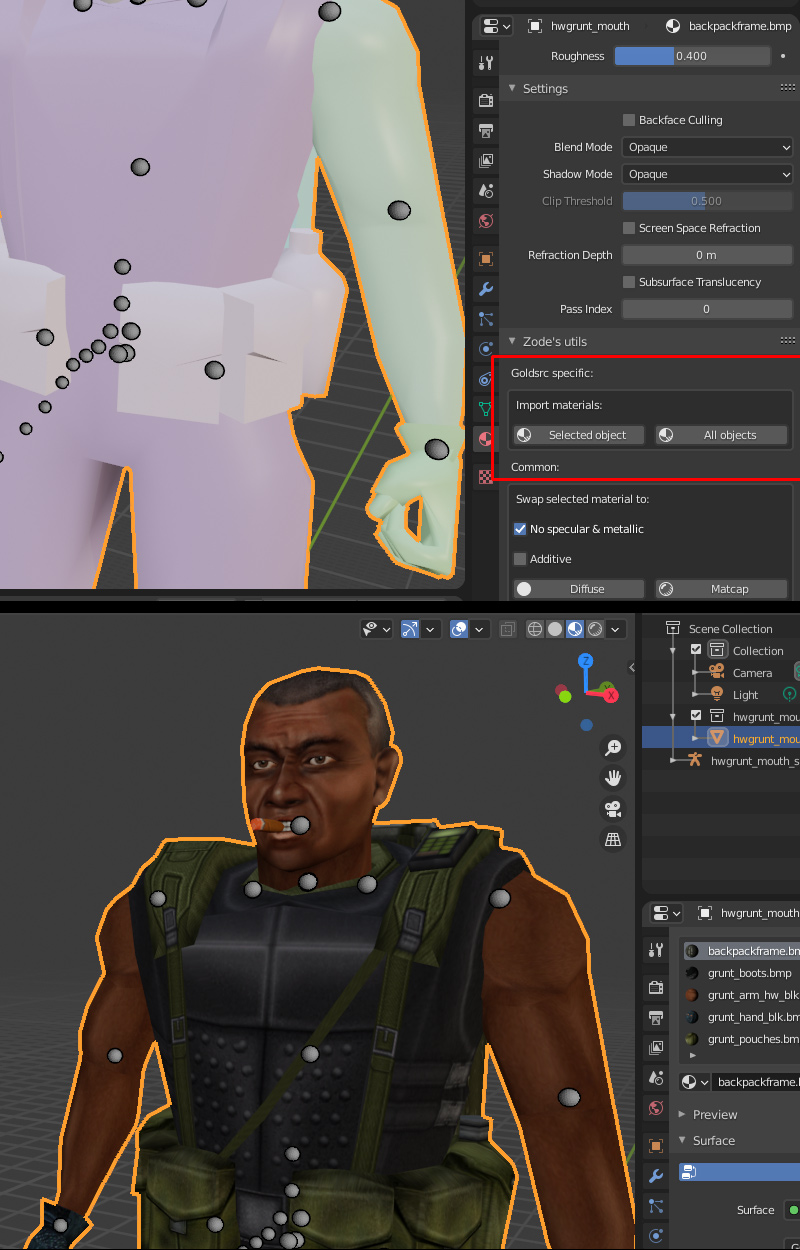Open Particles tab in upper properties editor
Image resolution: width=800 pixels, height=1250 pixels.
pos(486,319)
